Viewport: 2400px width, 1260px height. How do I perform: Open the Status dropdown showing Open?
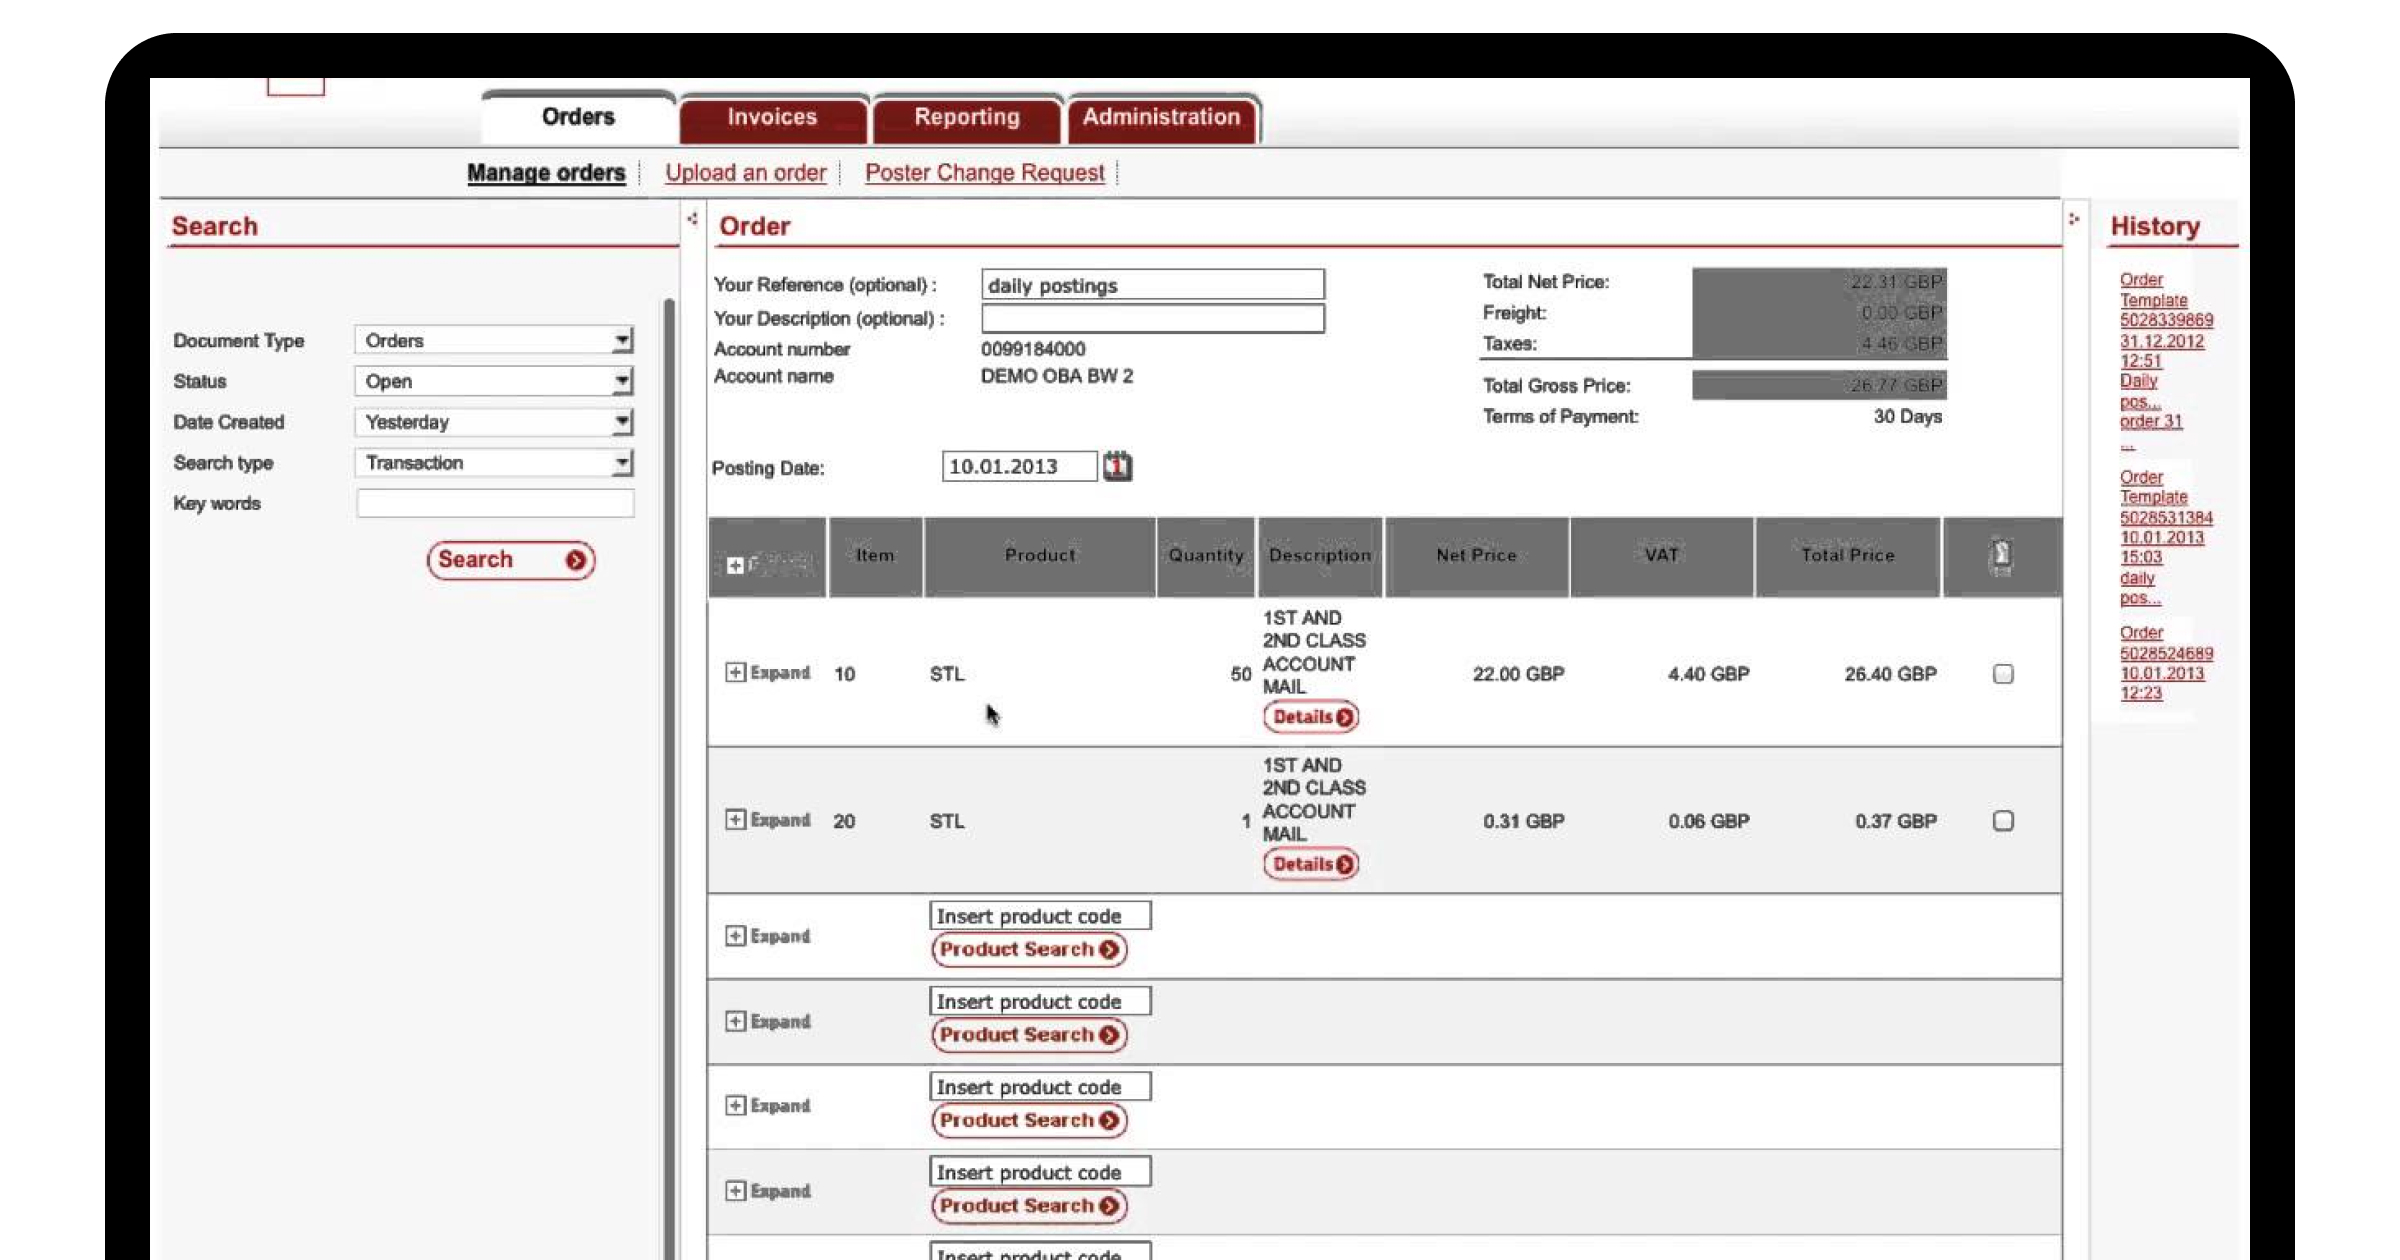pyautogui.click(x=622, y=381)
